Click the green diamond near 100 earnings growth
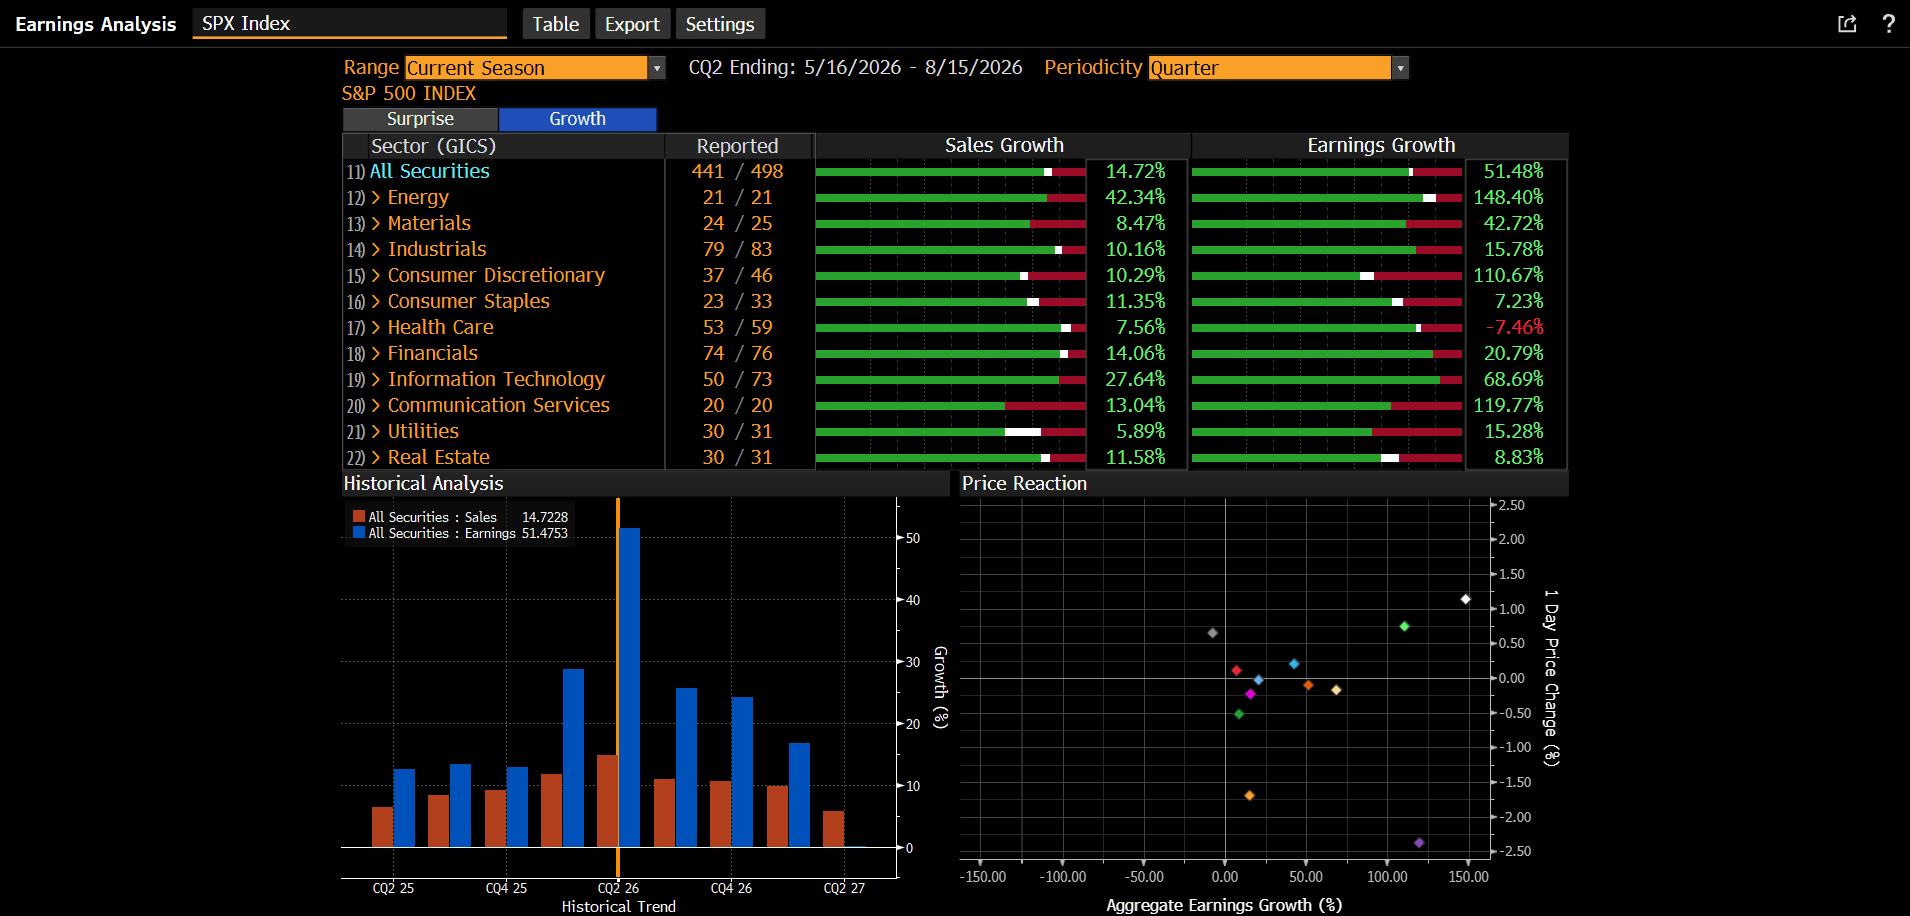This screenshot has width=1910, height=916. tap(1405, 627)
